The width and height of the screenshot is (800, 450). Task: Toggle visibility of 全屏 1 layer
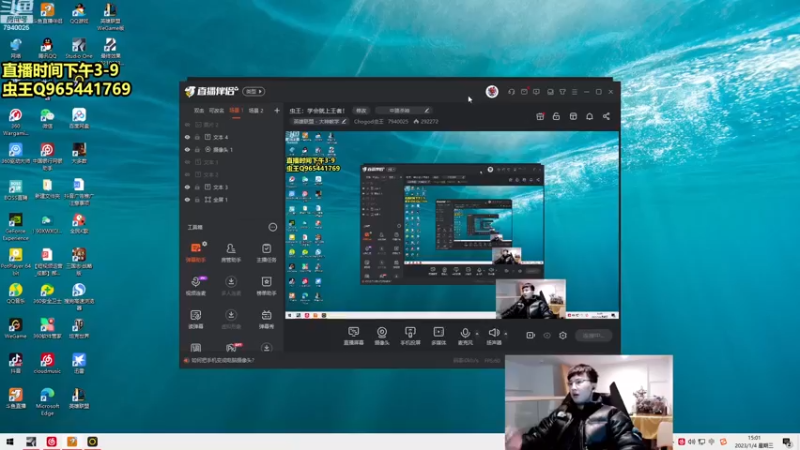pyautogui.click(x=187, y=199)
